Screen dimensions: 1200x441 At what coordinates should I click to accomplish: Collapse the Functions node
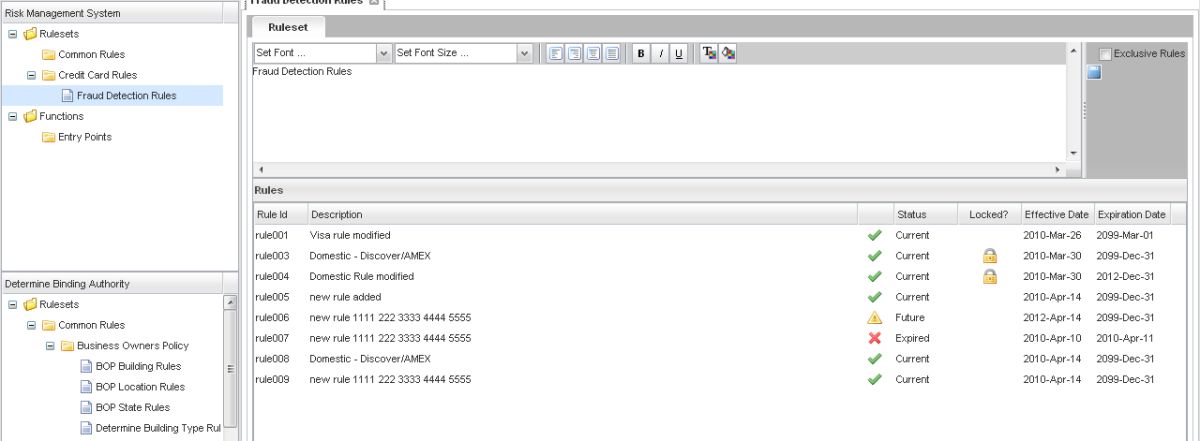(x=12, y=116)
